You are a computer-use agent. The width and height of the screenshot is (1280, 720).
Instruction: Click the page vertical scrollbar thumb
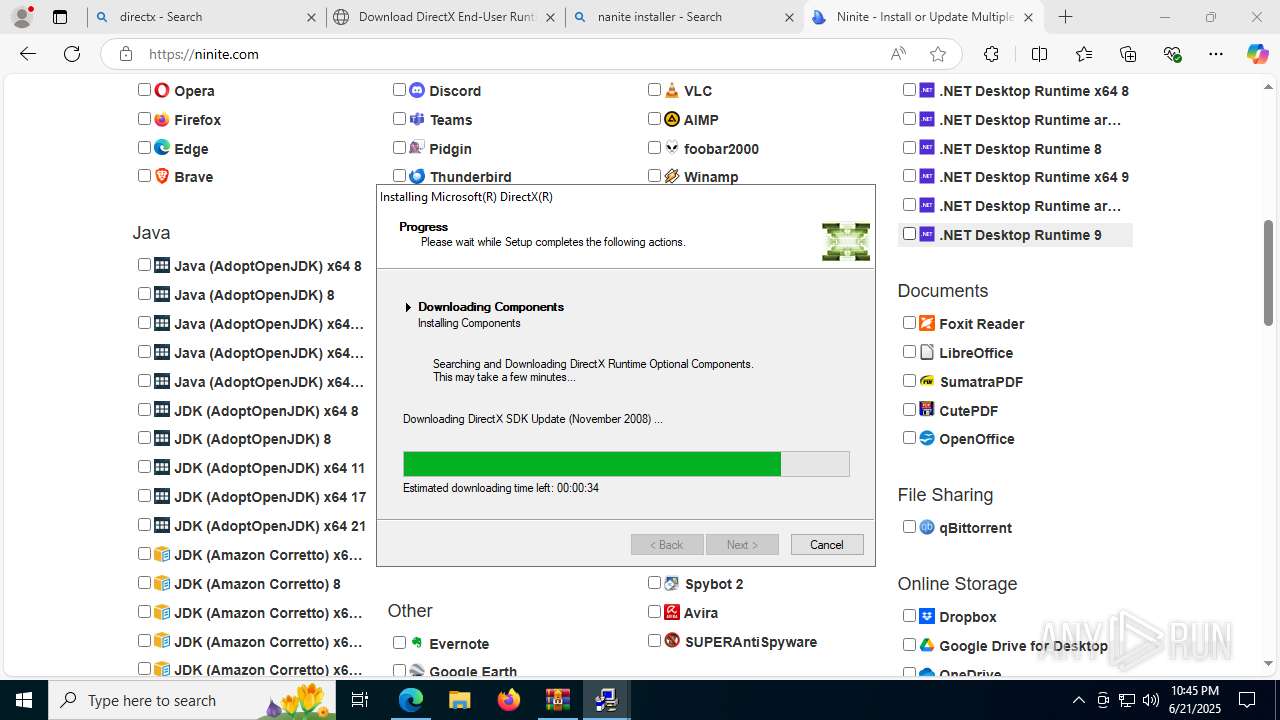(1269, 272)
